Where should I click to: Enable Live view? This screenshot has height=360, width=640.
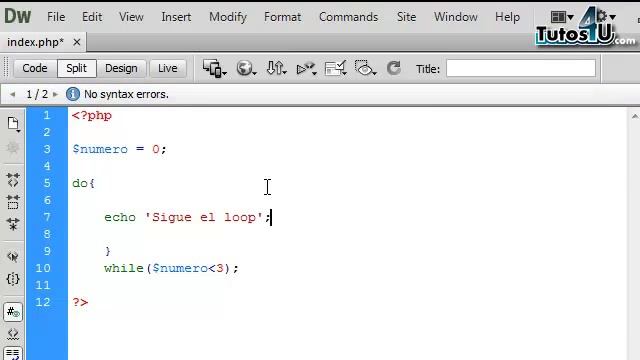coord(168,68)
